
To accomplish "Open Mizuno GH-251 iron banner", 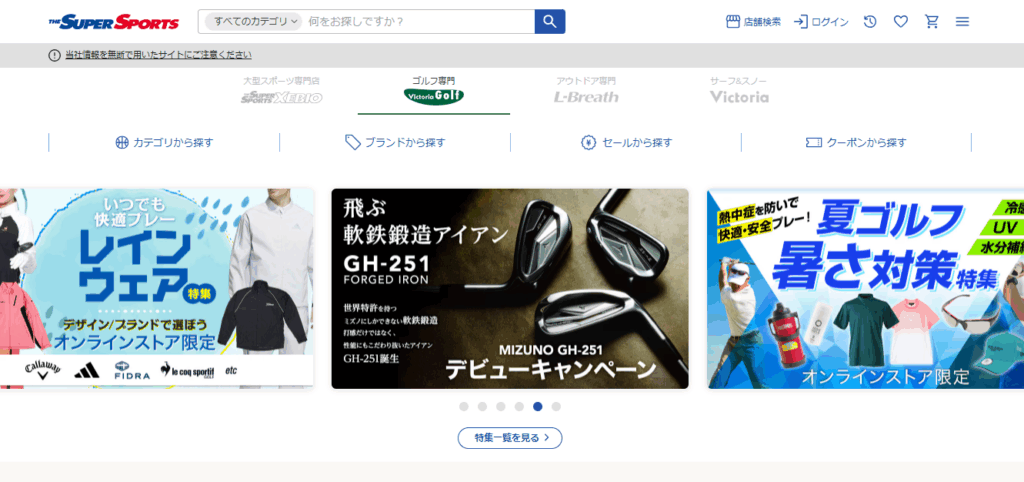I will coord(510,289).
